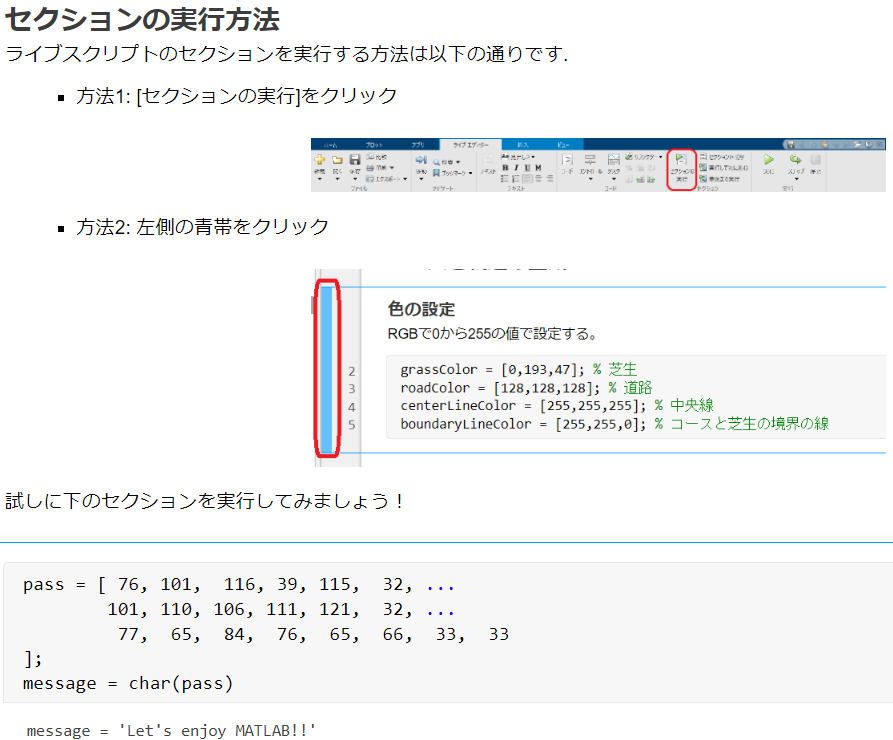The height and width of the screenshot is (740, 893).
Task: Open a file with the folder icon
Action: point(338,161)
